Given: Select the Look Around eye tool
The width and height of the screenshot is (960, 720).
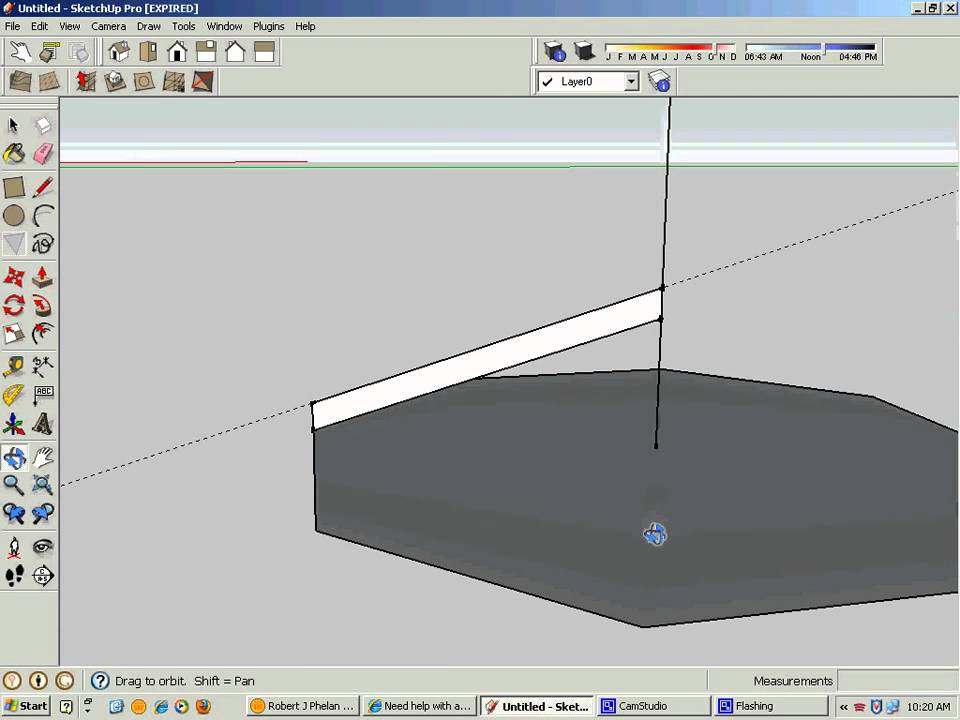Looking at the screenshot, I should [43, 547].
